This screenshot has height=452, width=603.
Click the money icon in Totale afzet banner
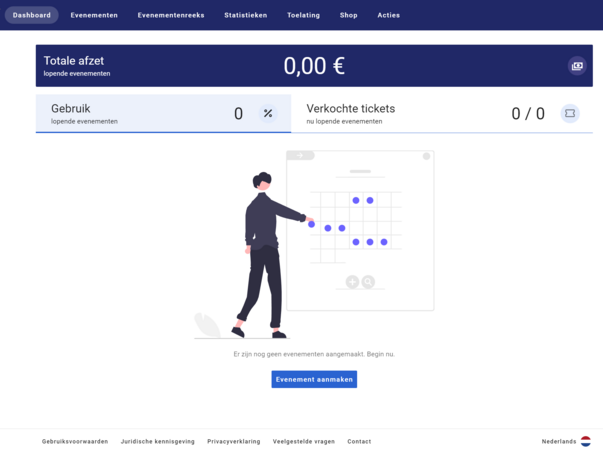pos(577,66)
